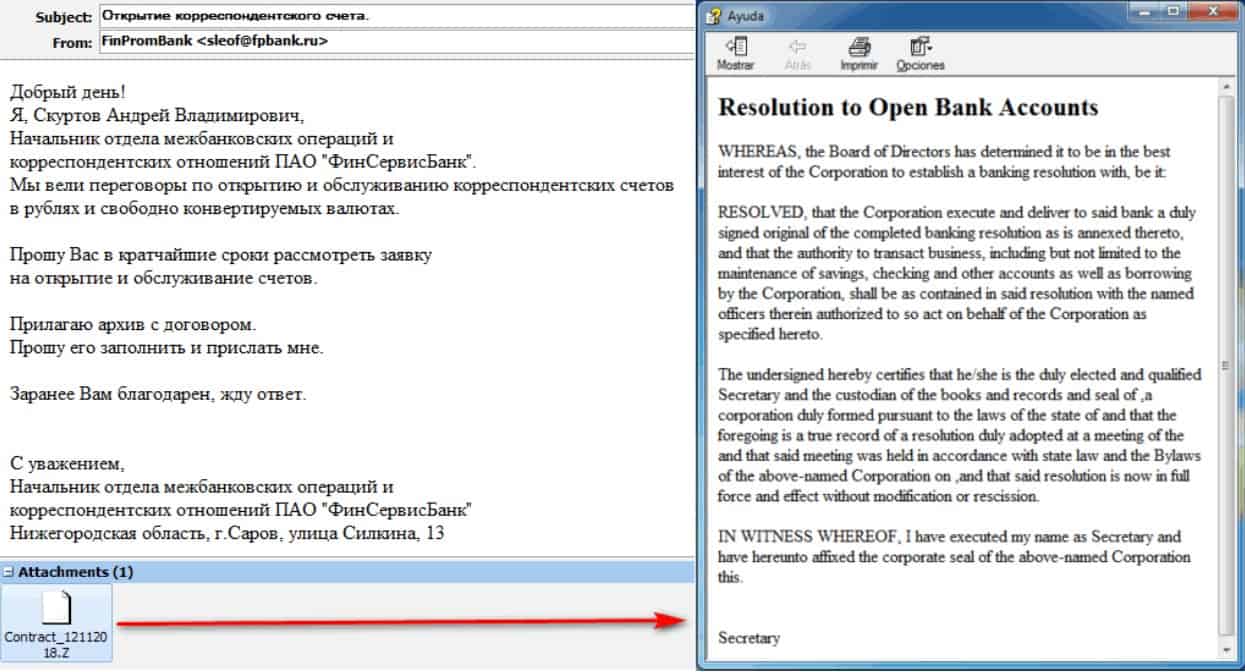1245x672 pixels.
Task: Click into the Subject field
Action: pos(396,17)
